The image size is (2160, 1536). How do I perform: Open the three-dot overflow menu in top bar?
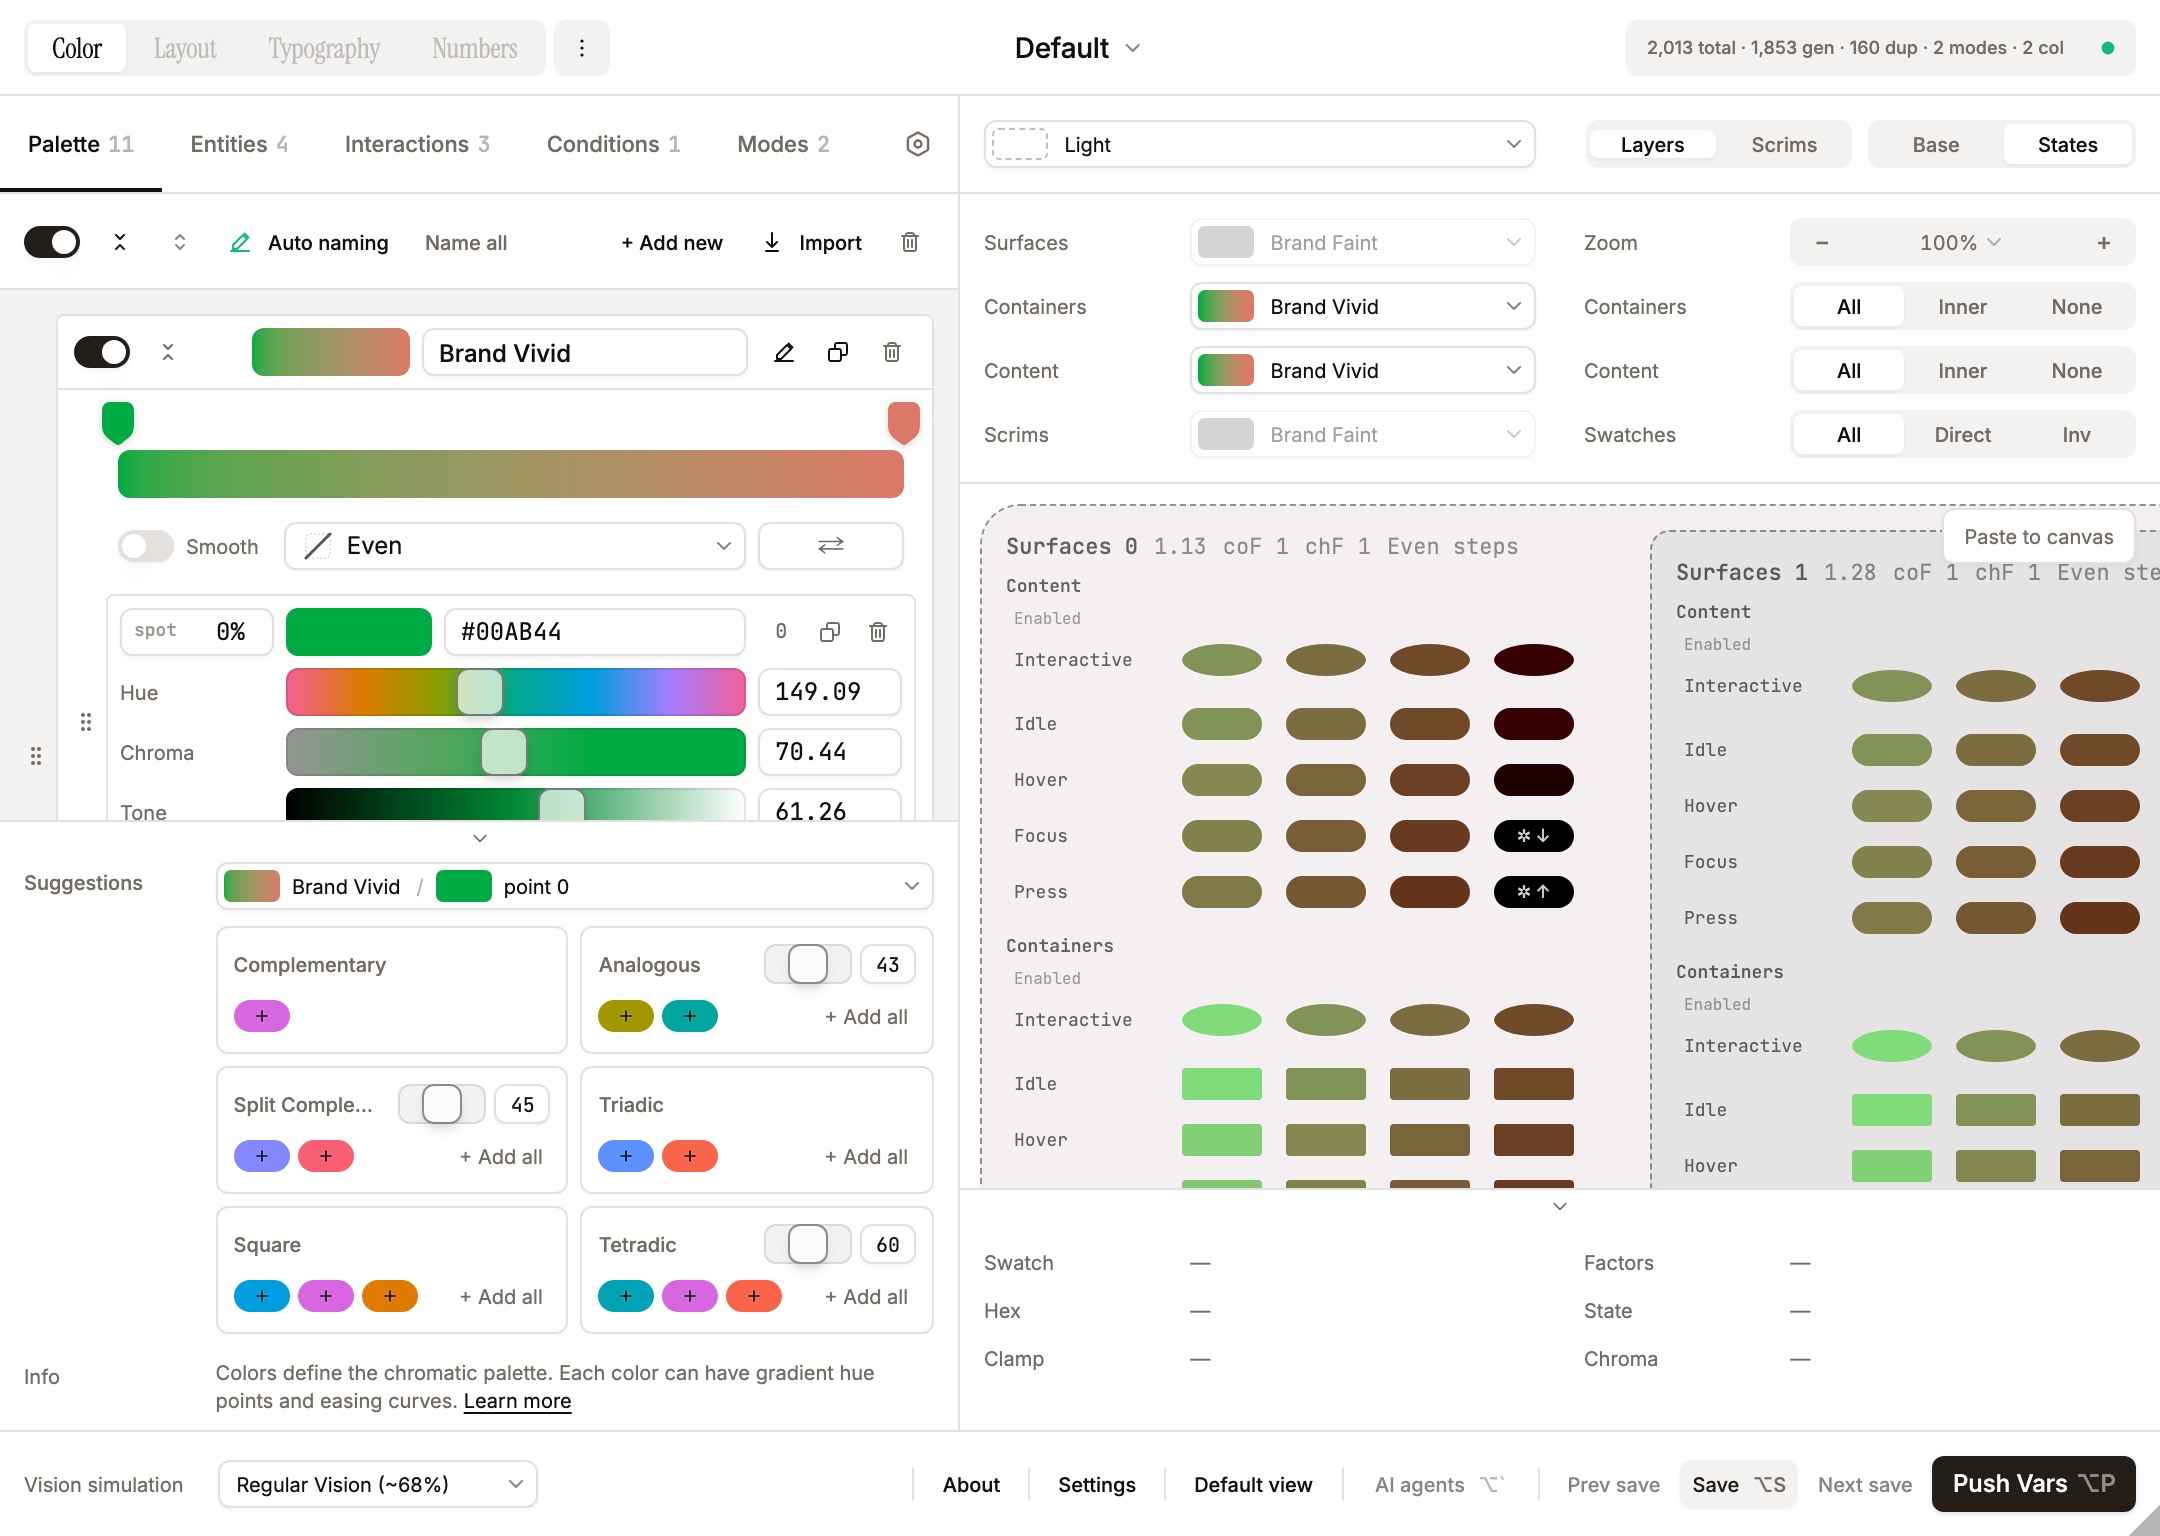[582, 47]
